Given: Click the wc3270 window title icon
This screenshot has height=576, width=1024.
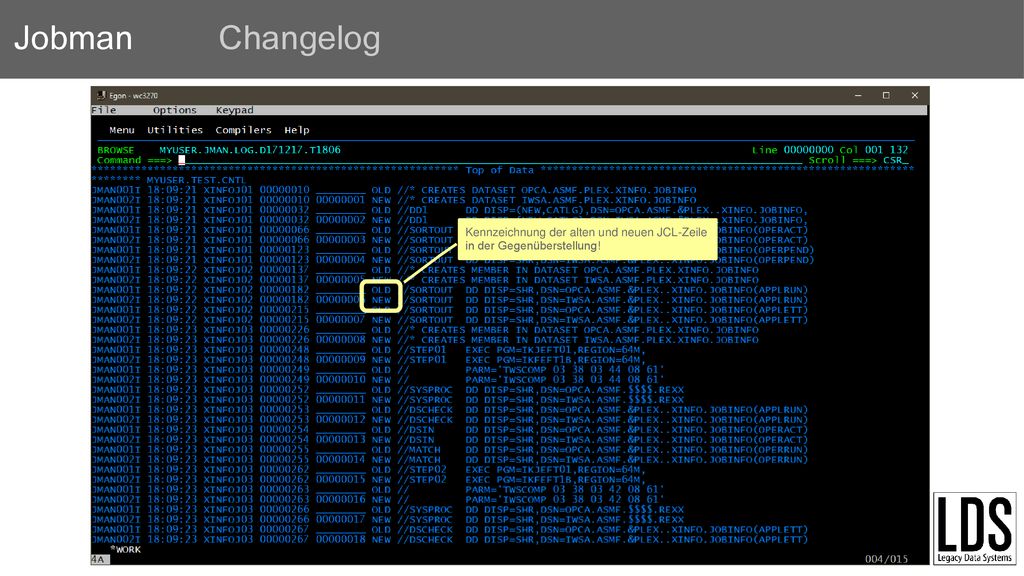Looking at the screenshot, I should pyautogui.click(x=101, y=95).
